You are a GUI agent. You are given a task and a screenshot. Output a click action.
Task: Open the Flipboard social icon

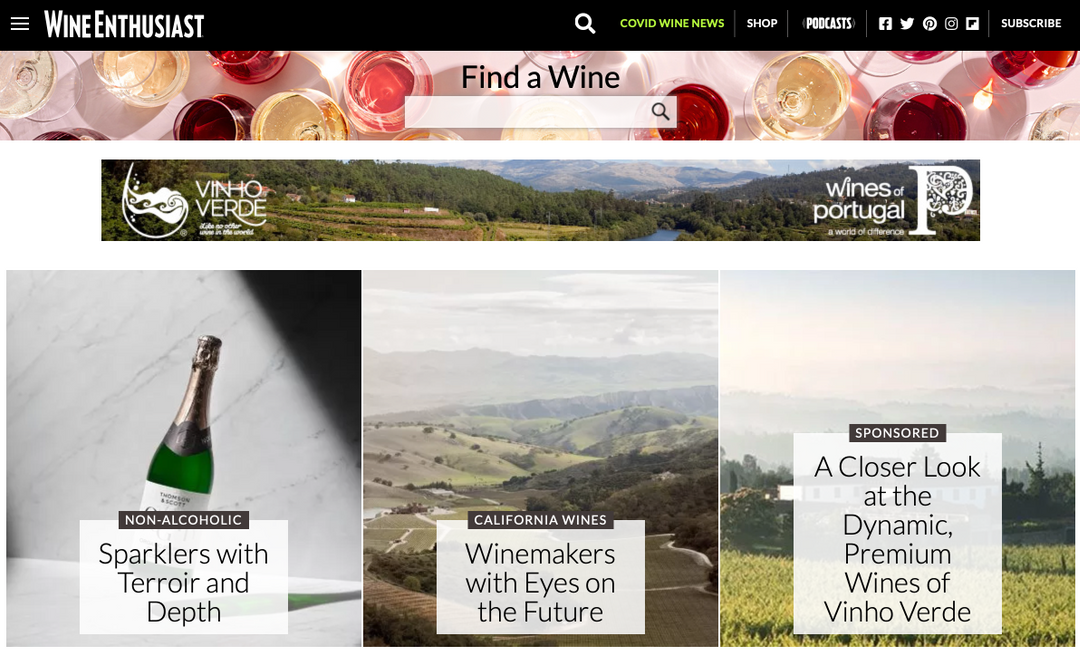pos(973,23)
